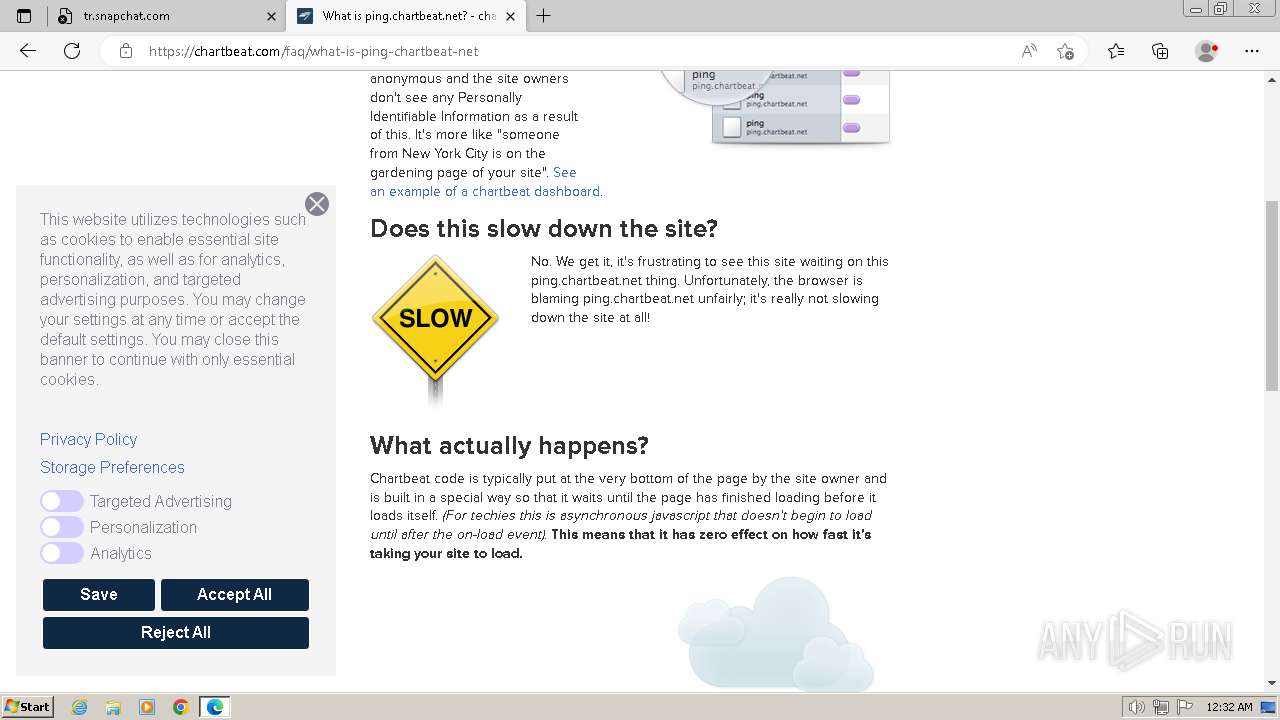Launch Internet Explorer from taskbar

(80, 707)
